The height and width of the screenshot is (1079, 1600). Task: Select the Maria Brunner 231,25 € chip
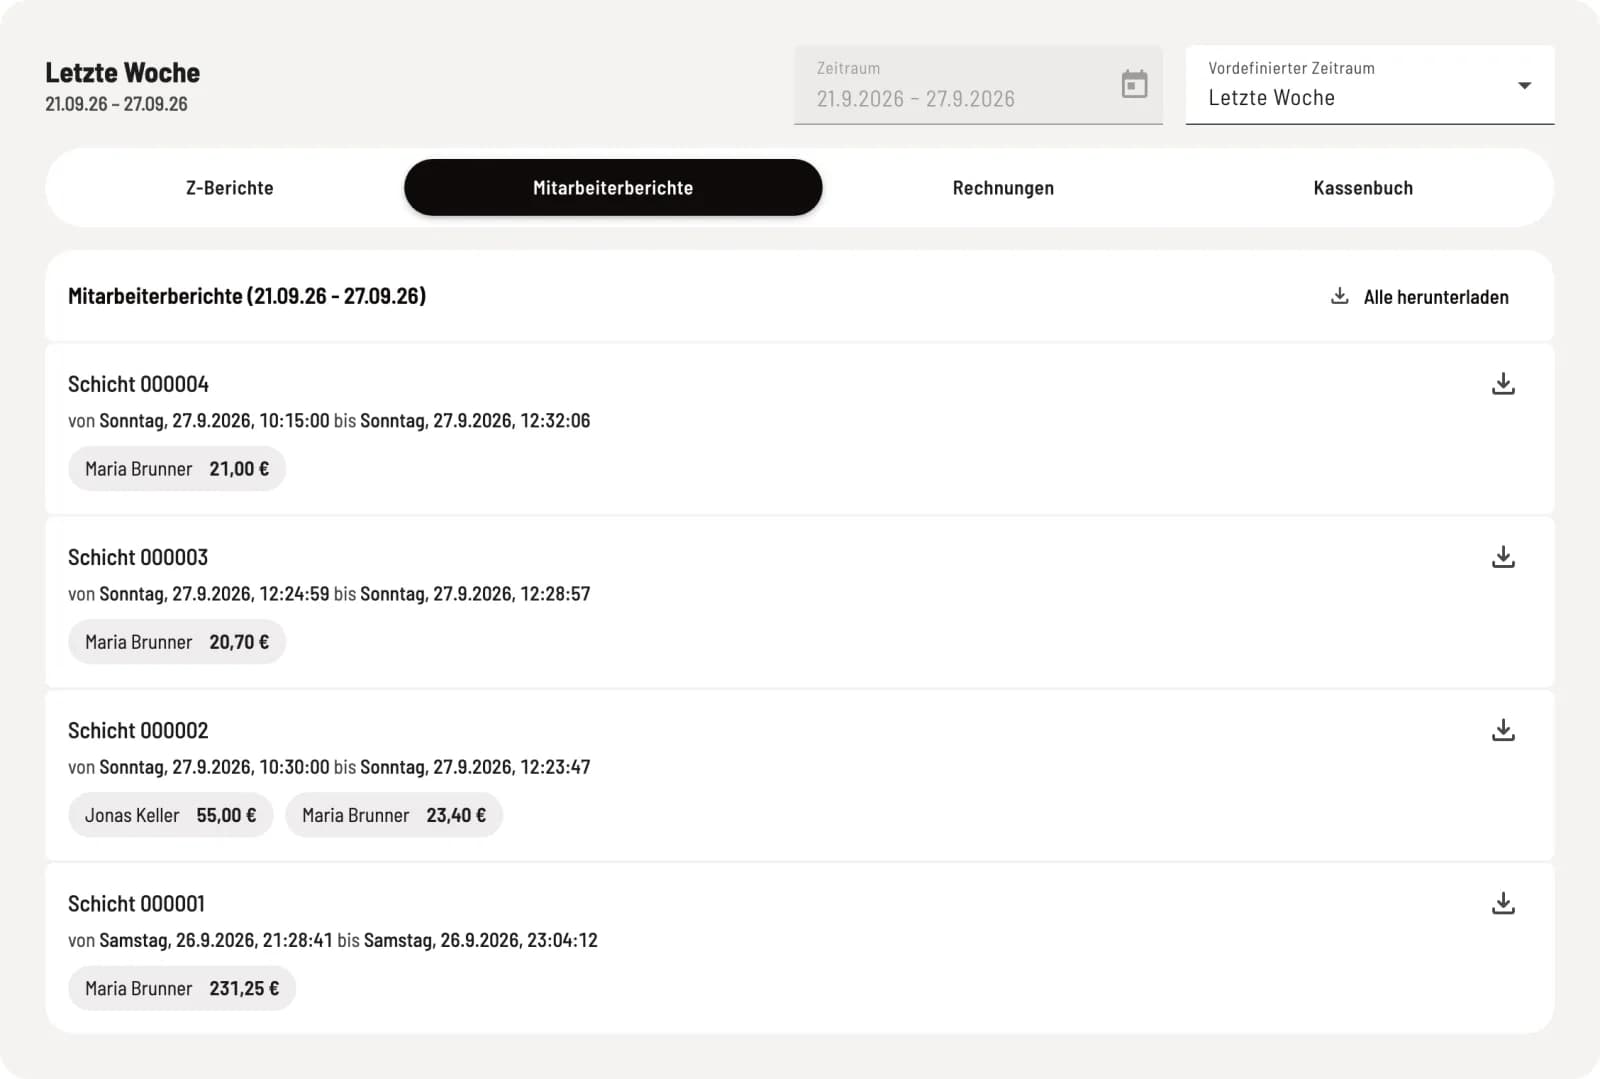coord(182,988)
